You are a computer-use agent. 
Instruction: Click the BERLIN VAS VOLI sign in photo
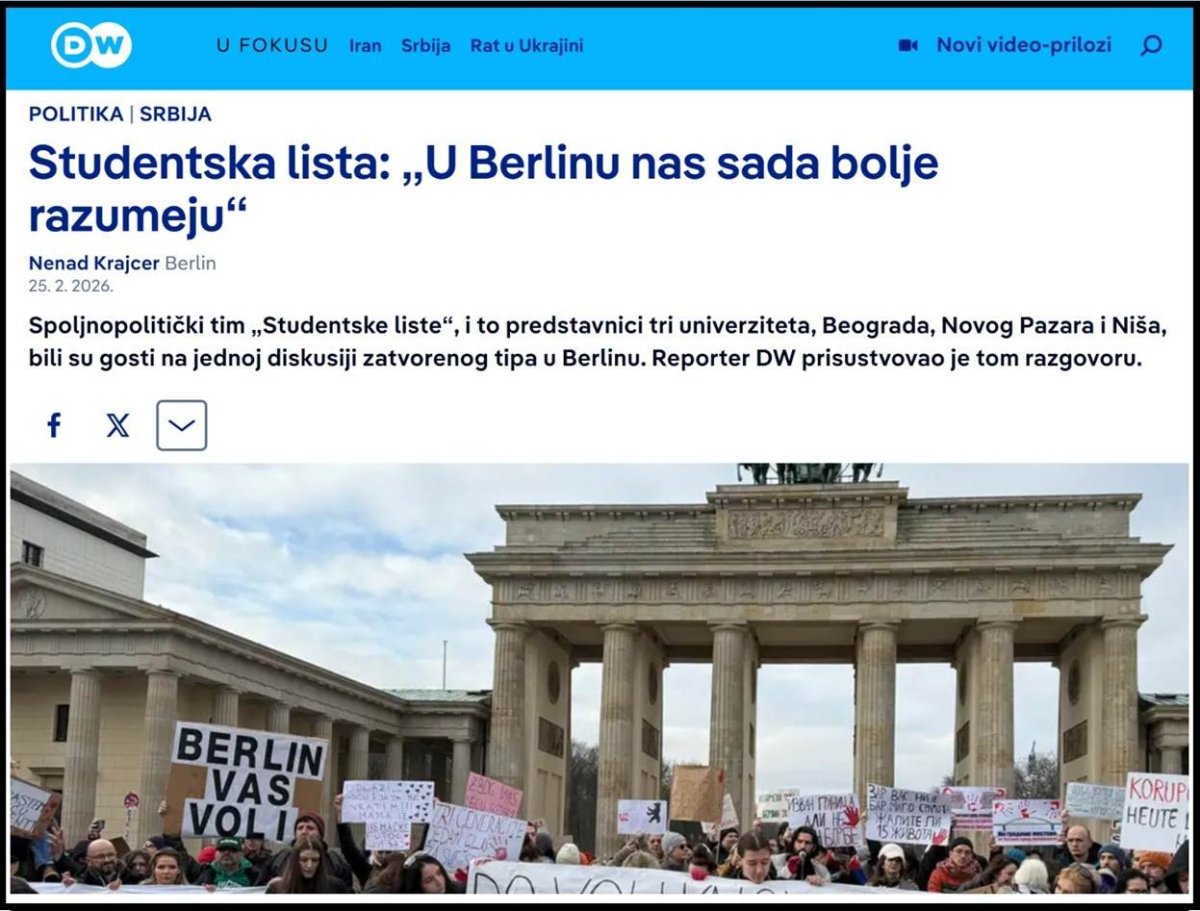click(247, 781)
